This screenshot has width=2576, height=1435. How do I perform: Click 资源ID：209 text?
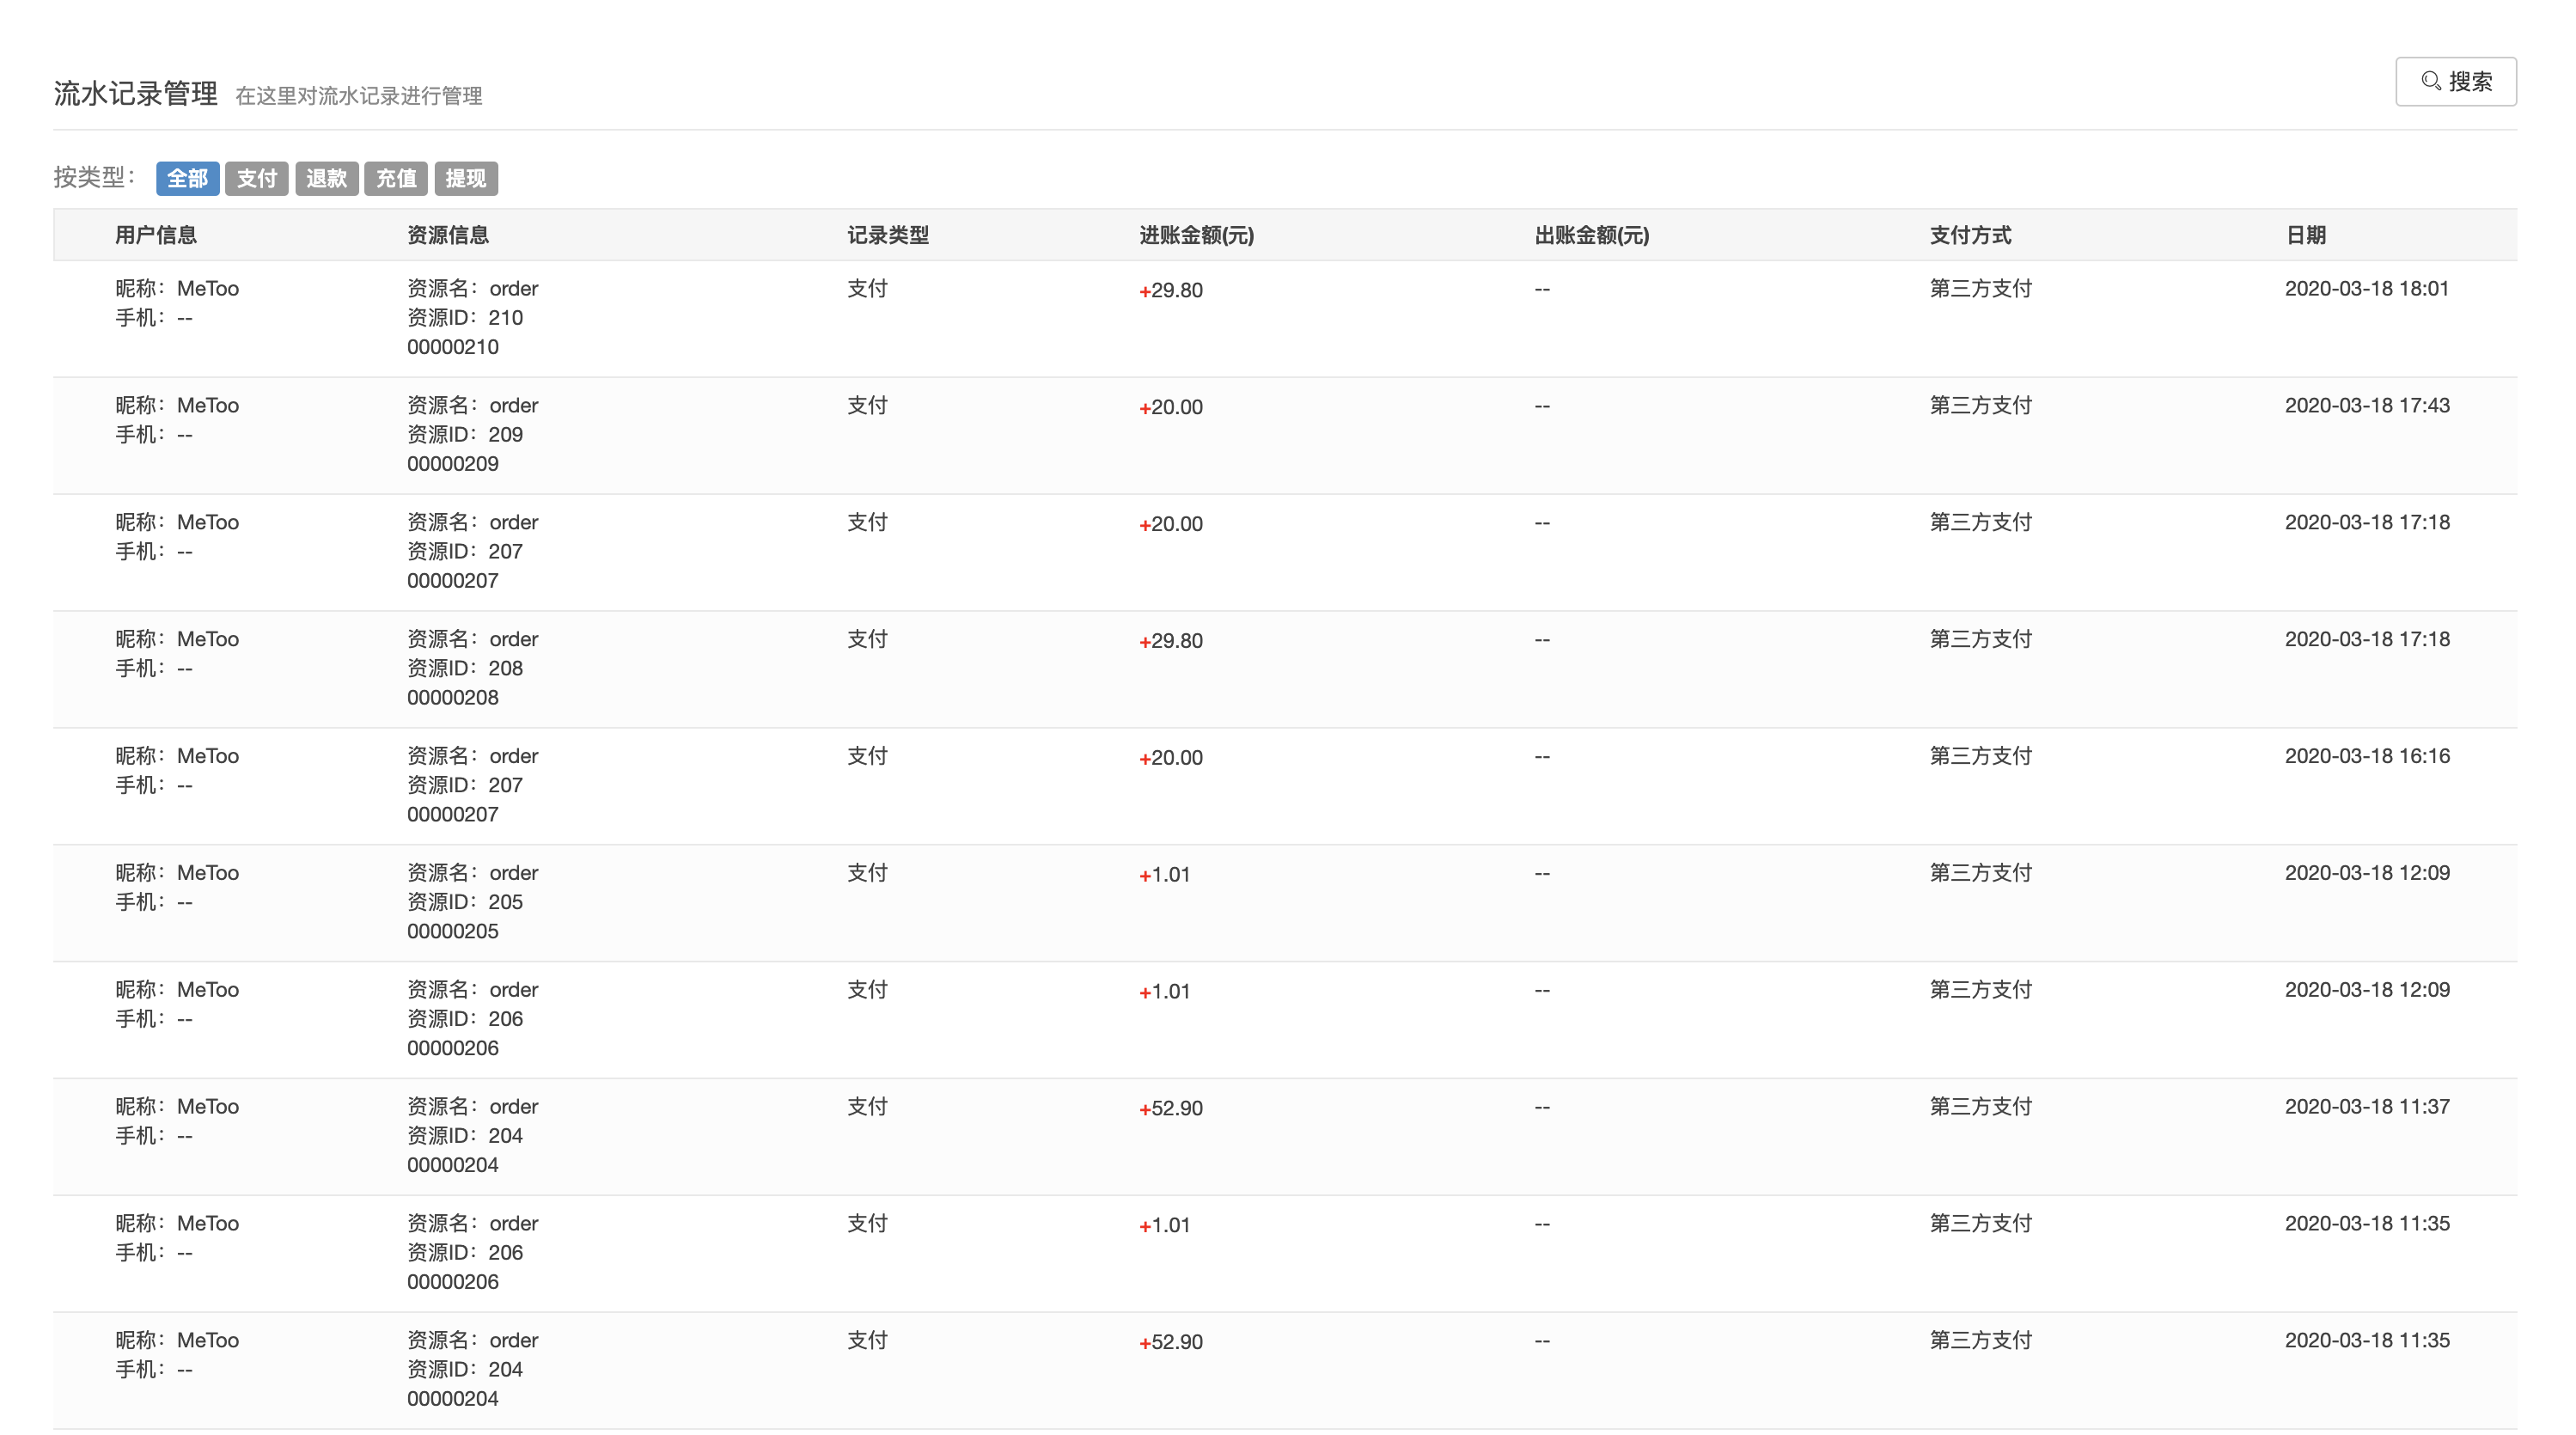click(x=465, y=434)
